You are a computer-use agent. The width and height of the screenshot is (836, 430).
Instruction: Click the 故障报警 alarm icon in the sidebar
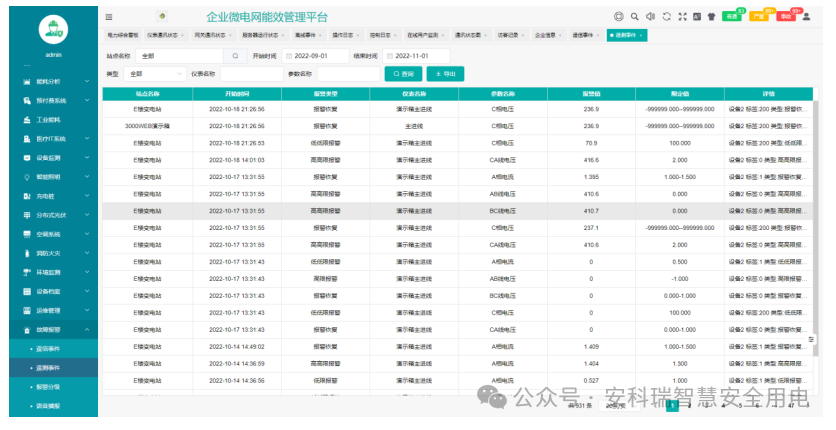click(27, 330)
